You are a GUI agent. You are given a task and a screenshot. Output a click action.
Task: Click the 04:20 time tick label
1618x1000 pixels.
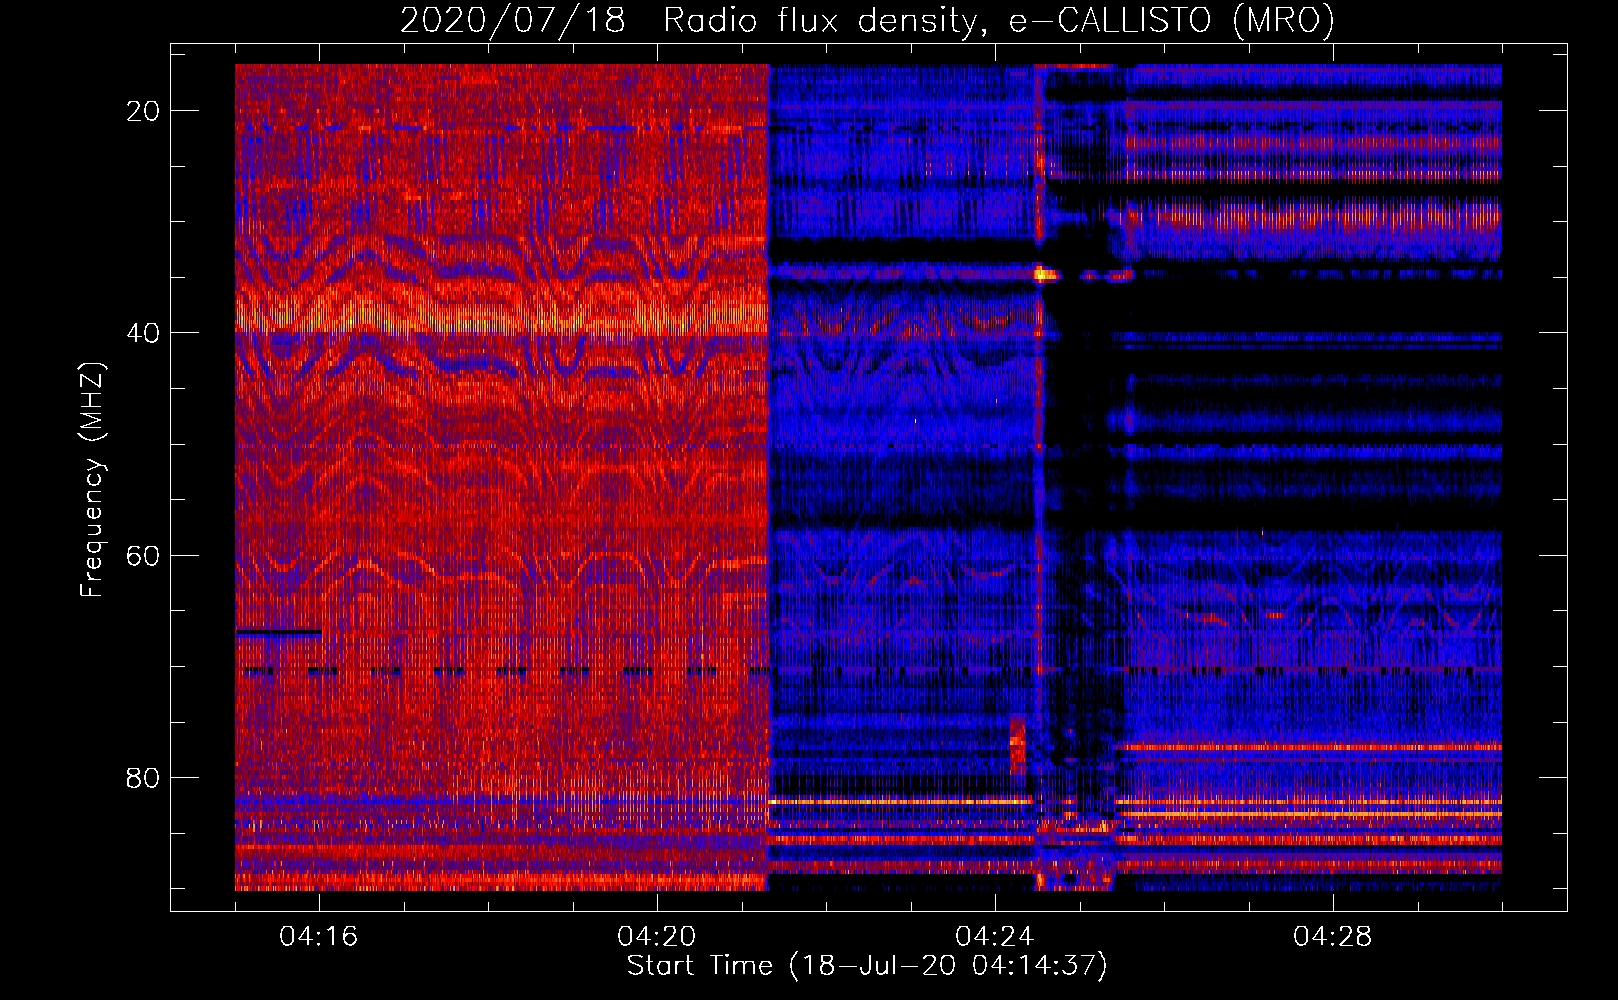coord(657,937)
